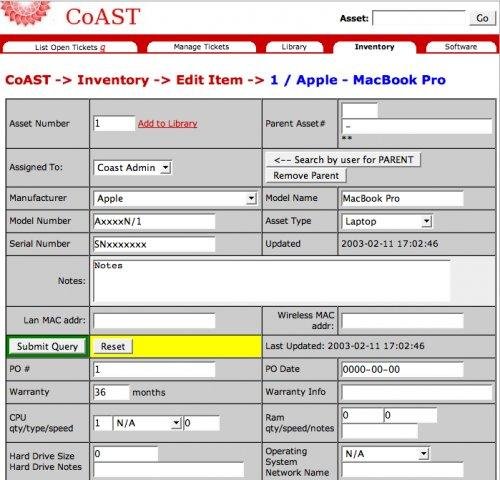The height and width of the screenshot is (480, 500).
Task: Open the List Open Tickets tab
Action: (70, 47)
